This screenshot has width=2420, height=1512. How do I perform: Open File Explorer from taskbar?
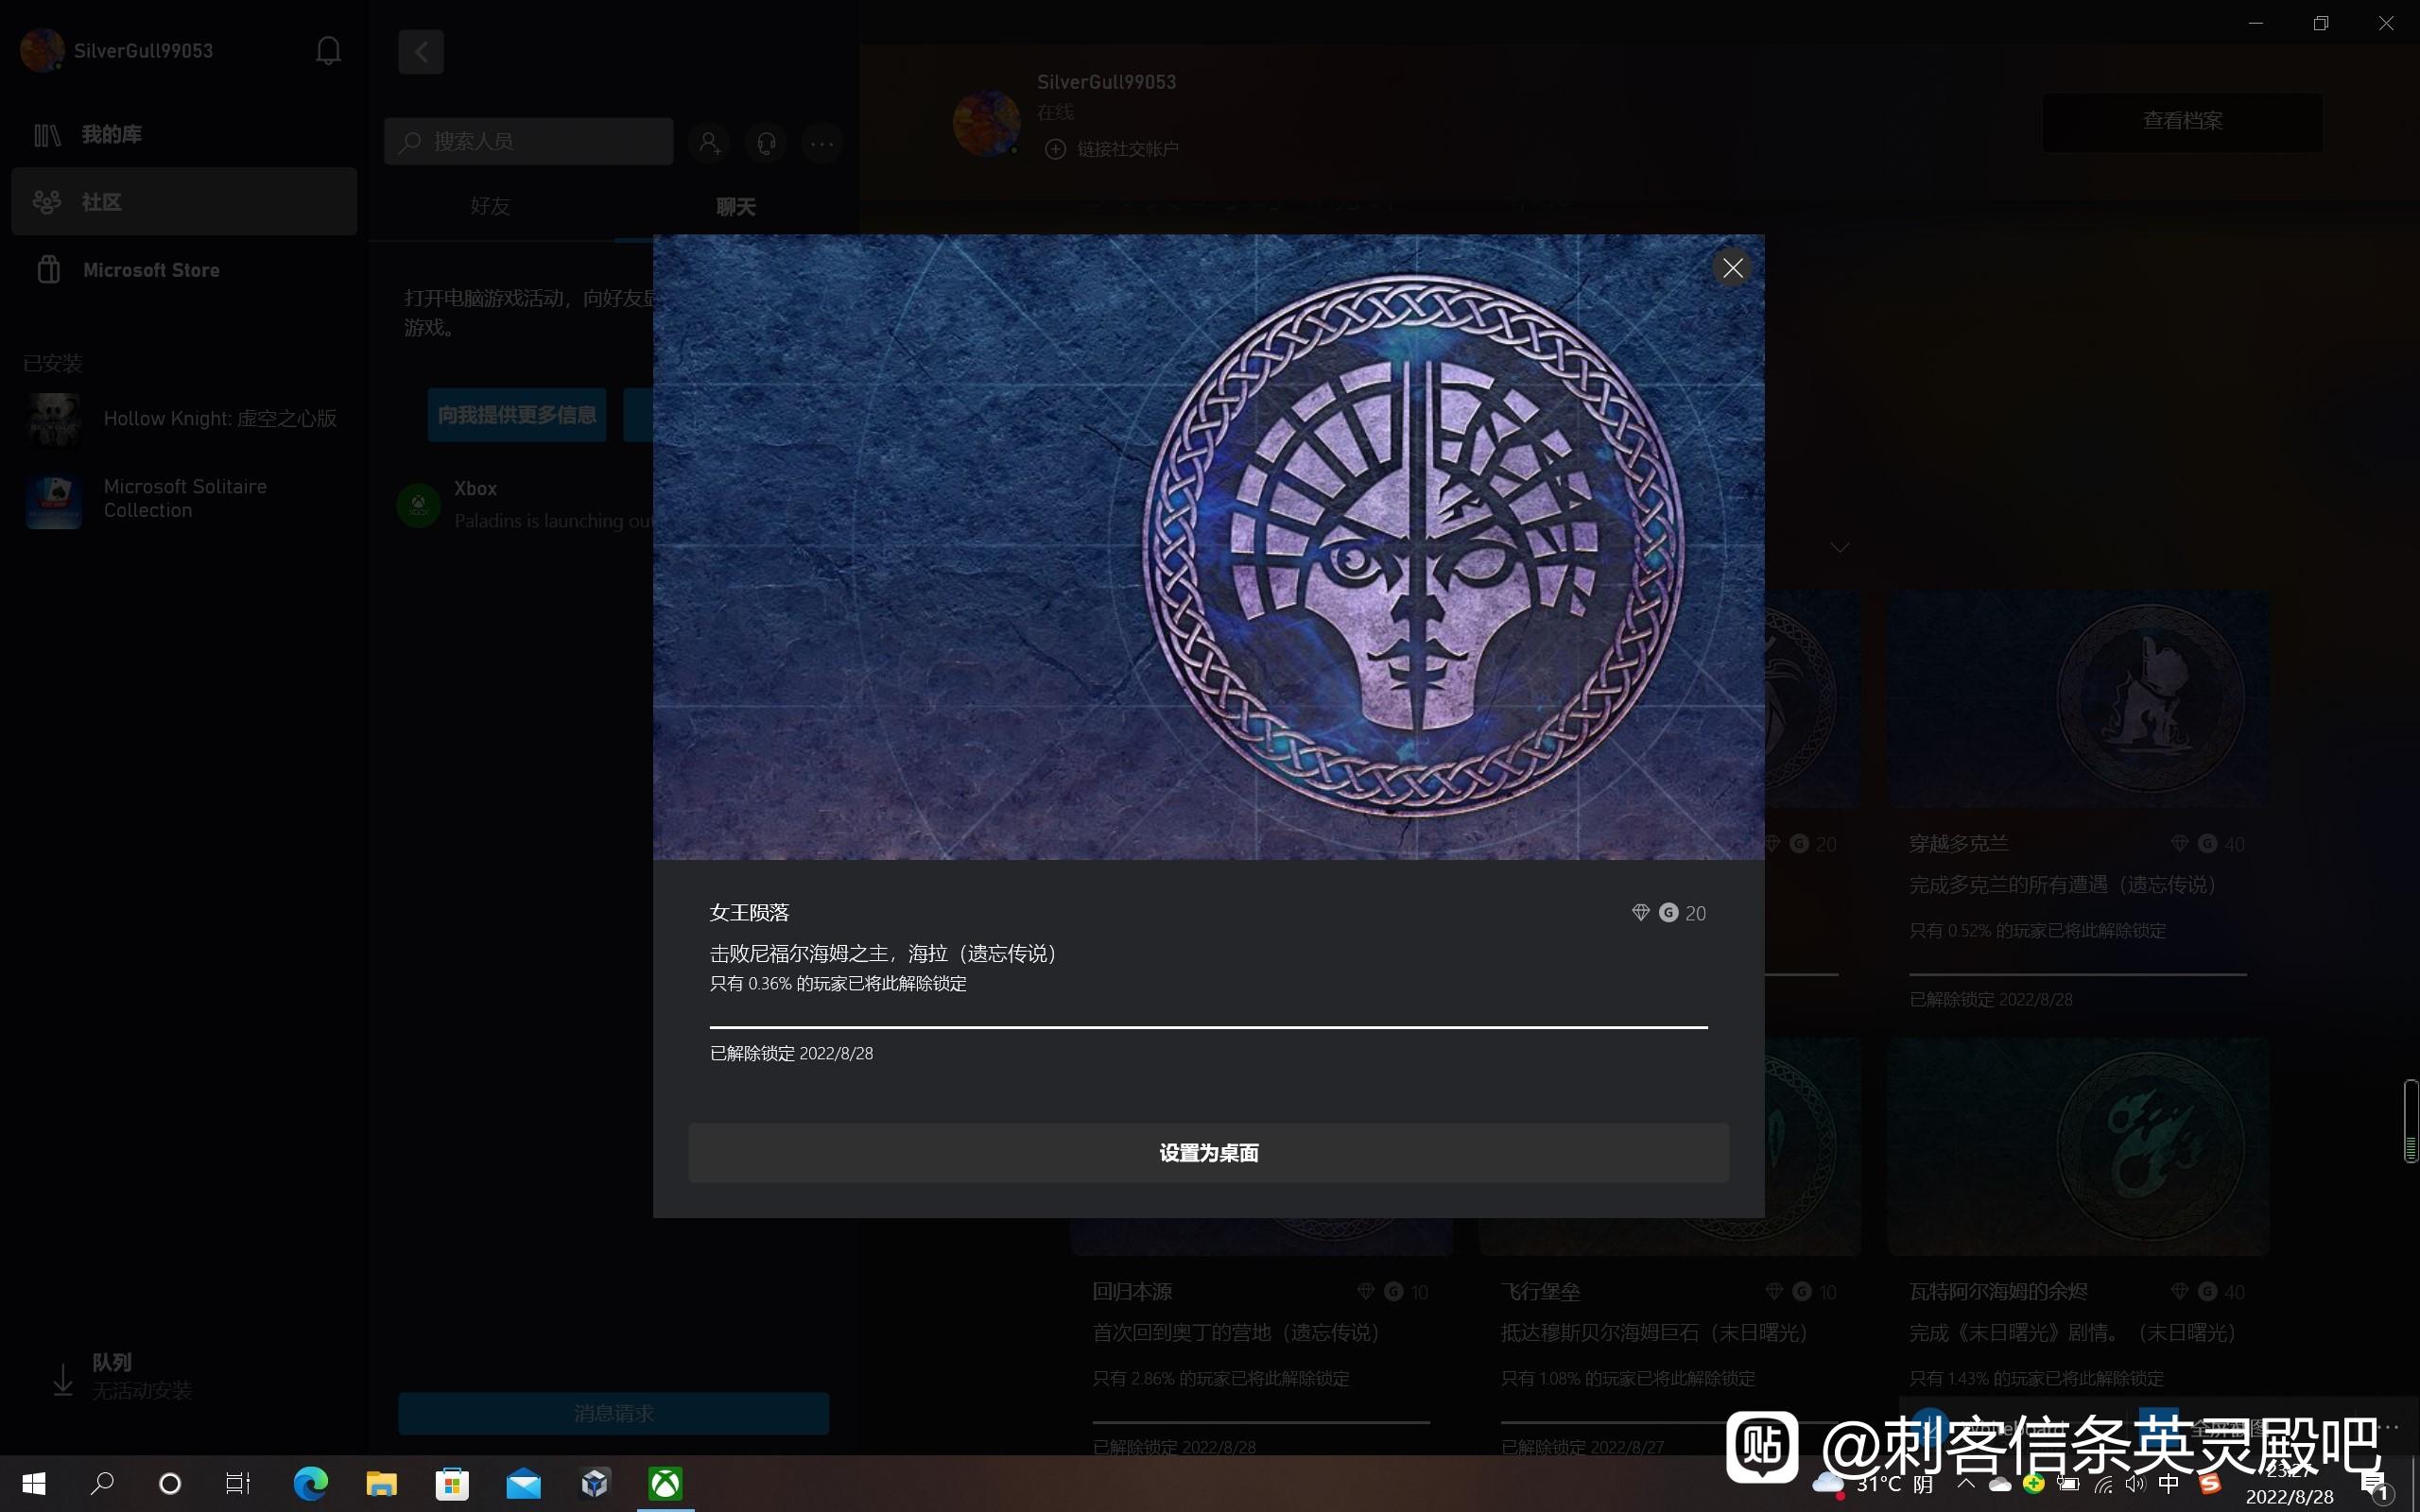(381, 1484)
